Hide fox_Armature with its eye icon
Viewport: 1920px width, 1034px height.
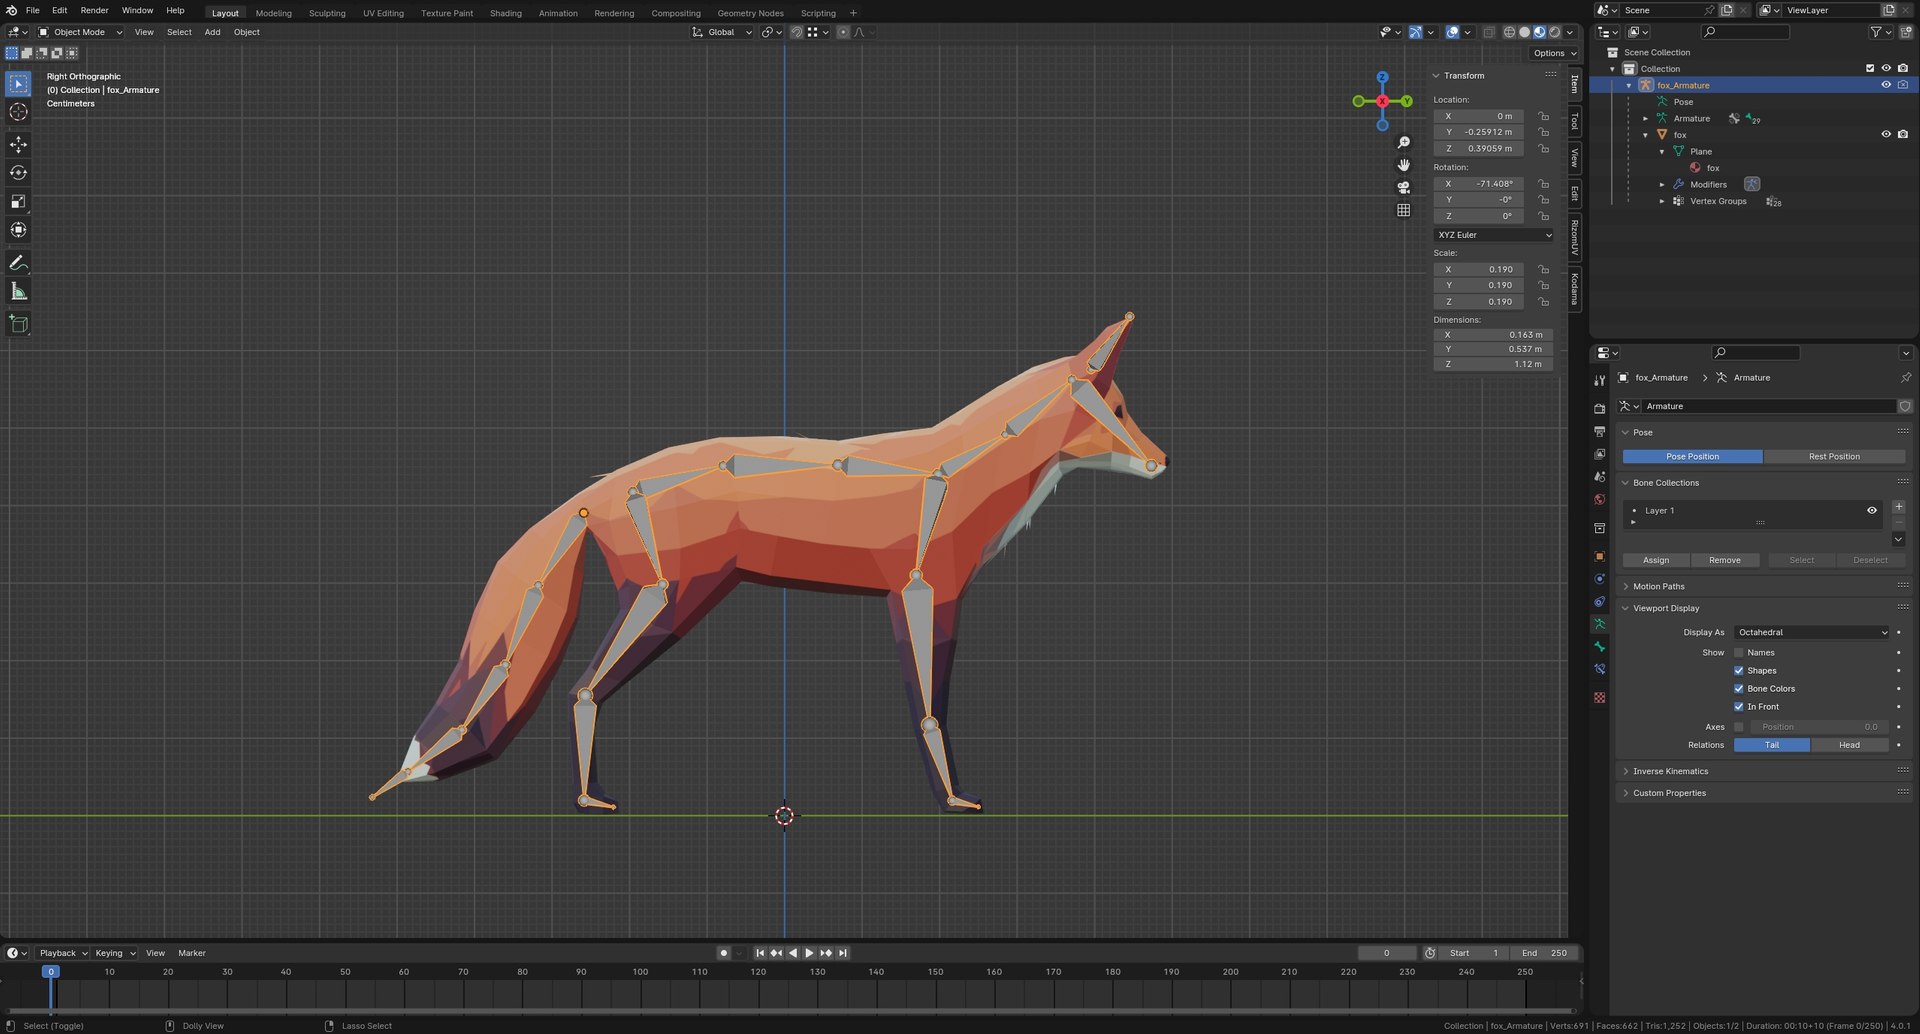pos(1886,85)
